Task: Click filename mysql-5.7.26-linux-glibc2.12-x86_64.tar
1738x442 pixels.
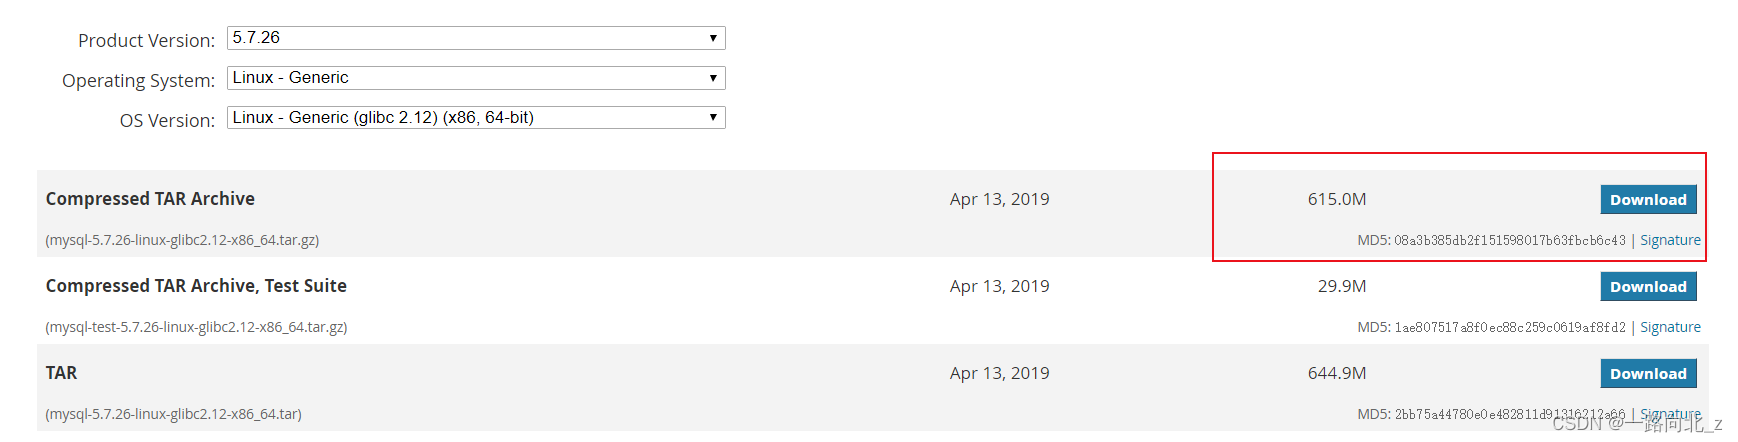Action: [173, 414]
